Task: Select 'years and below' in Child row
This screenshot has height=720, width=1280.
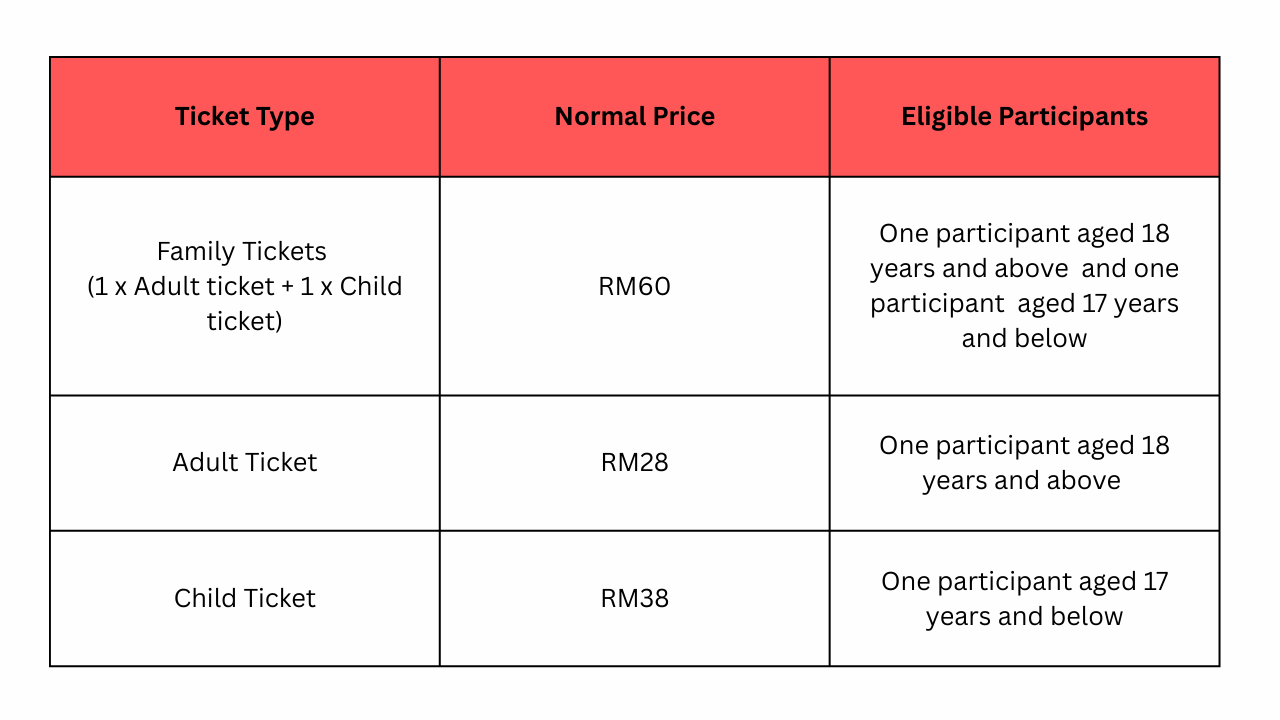Action: tap(1025, 617)
